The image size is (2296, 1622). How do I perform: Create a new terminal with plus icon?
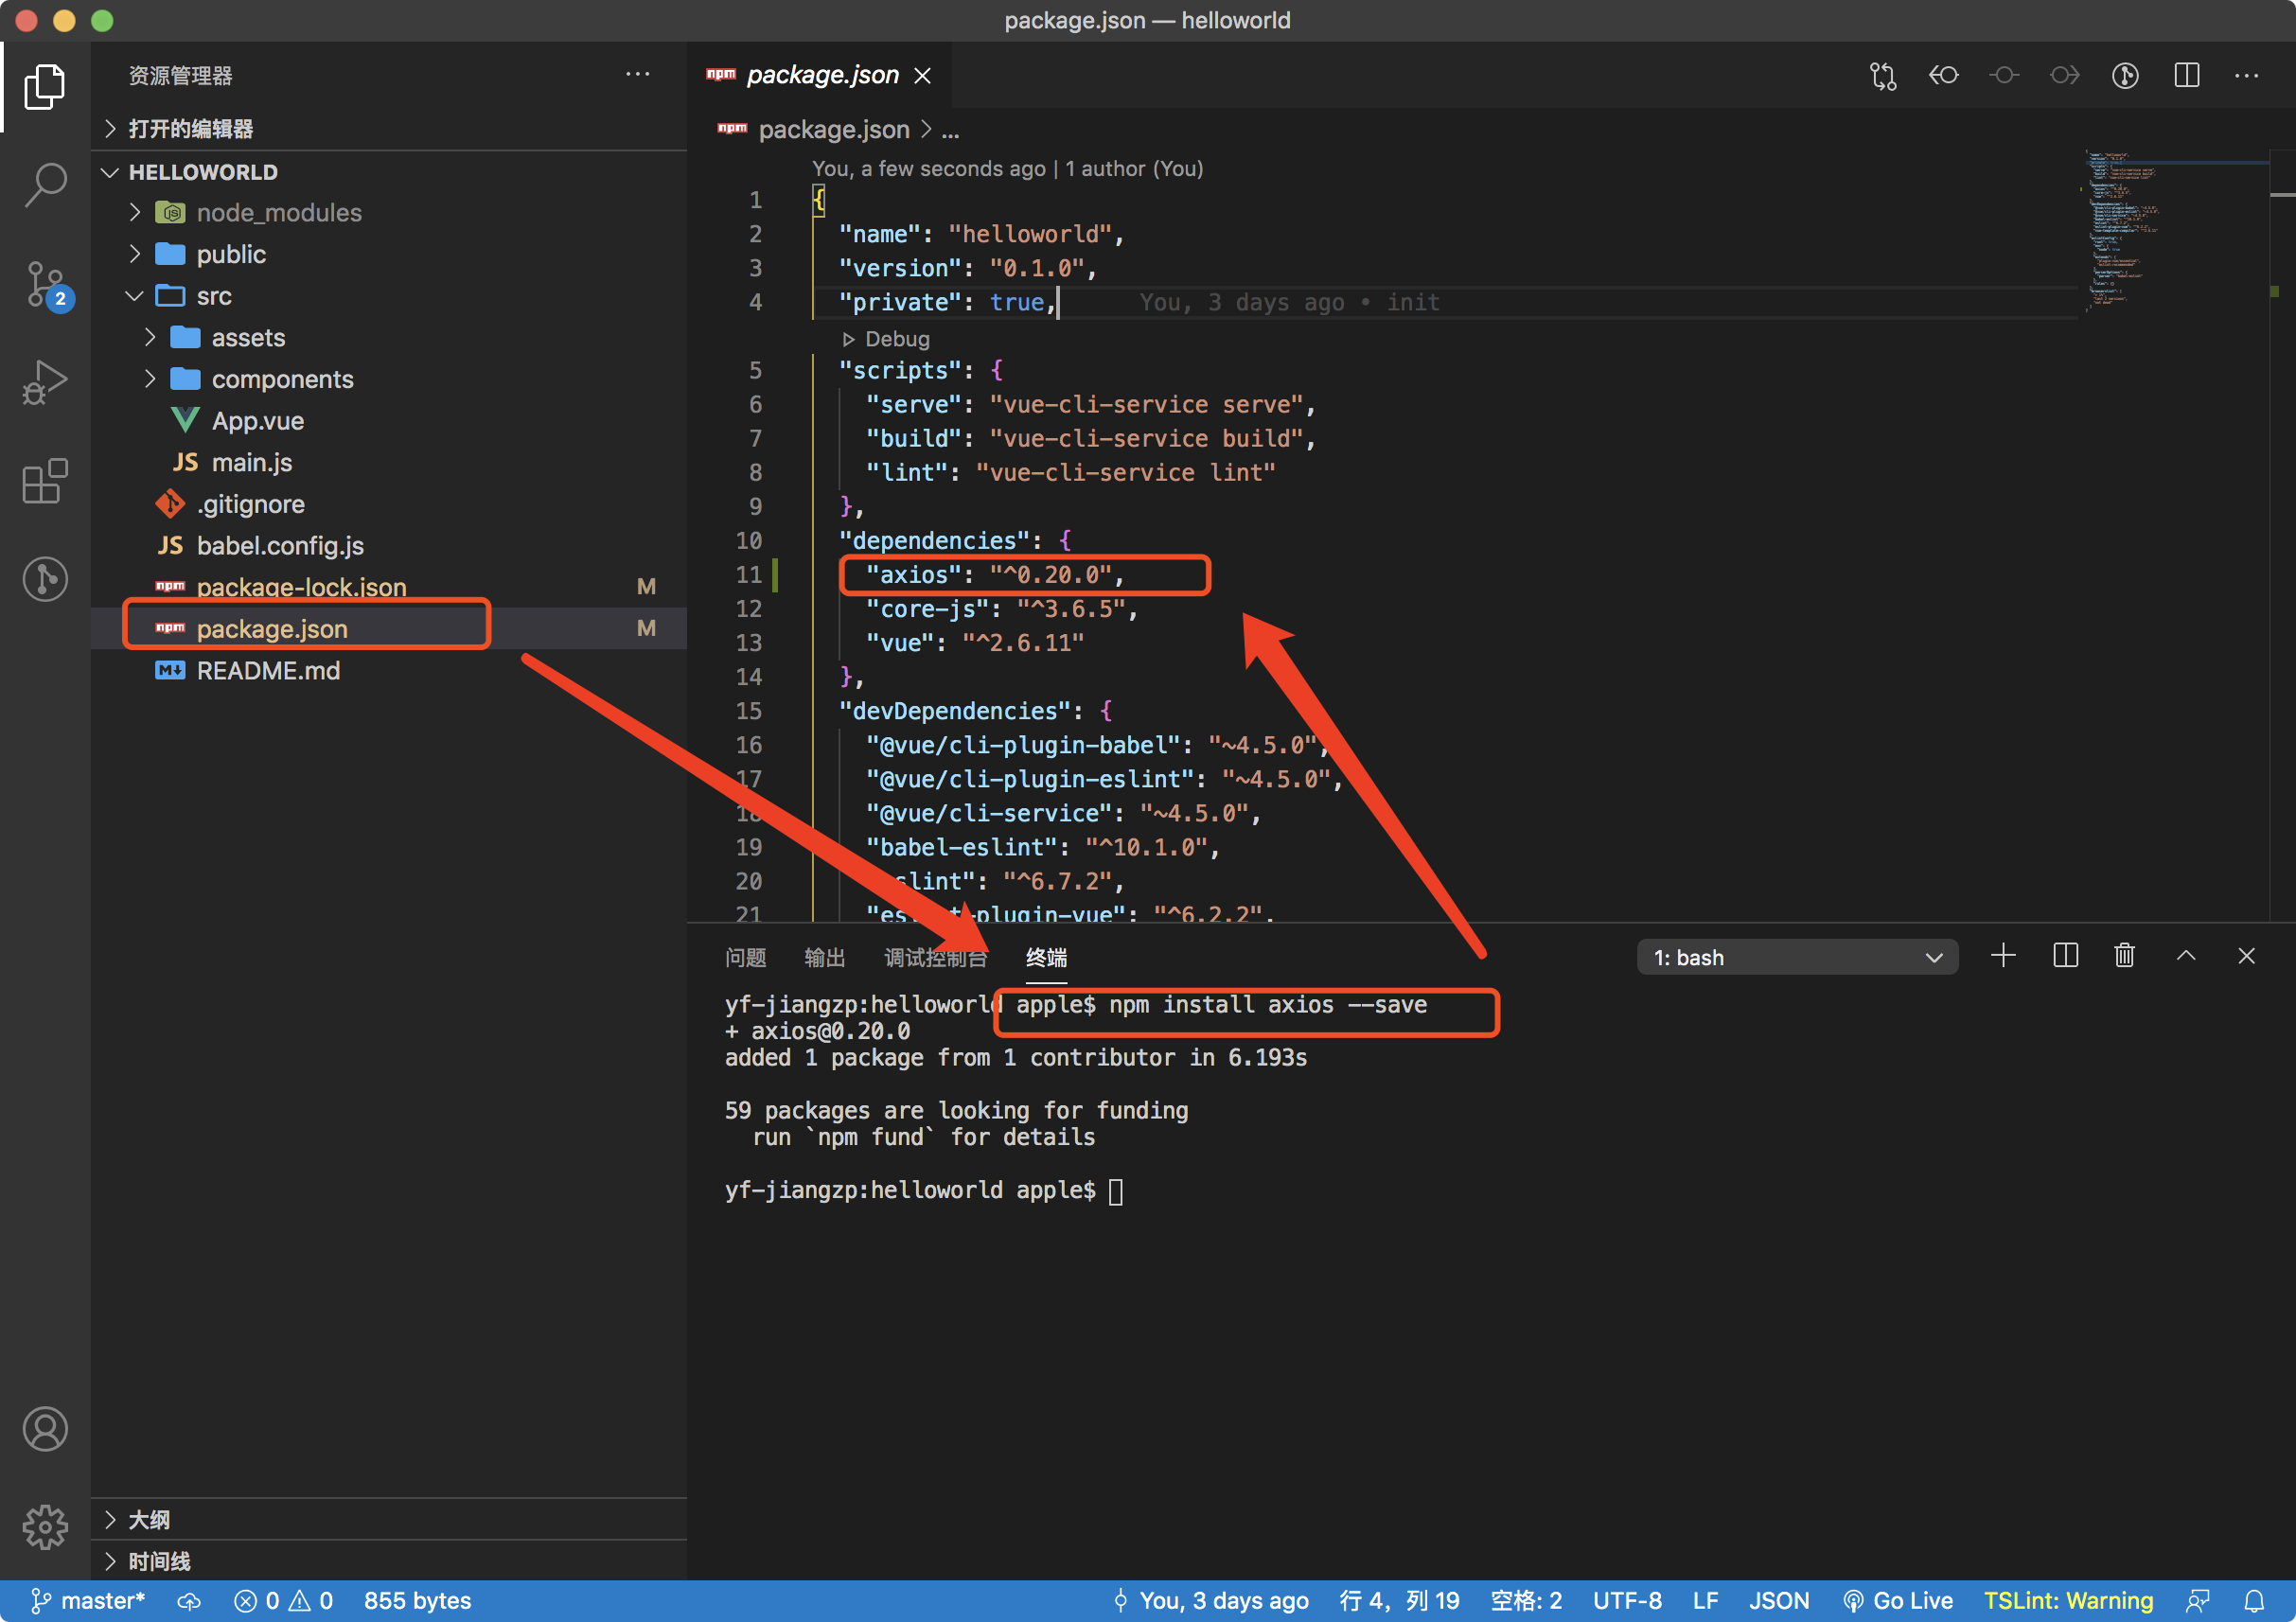tap(2003, 956)
